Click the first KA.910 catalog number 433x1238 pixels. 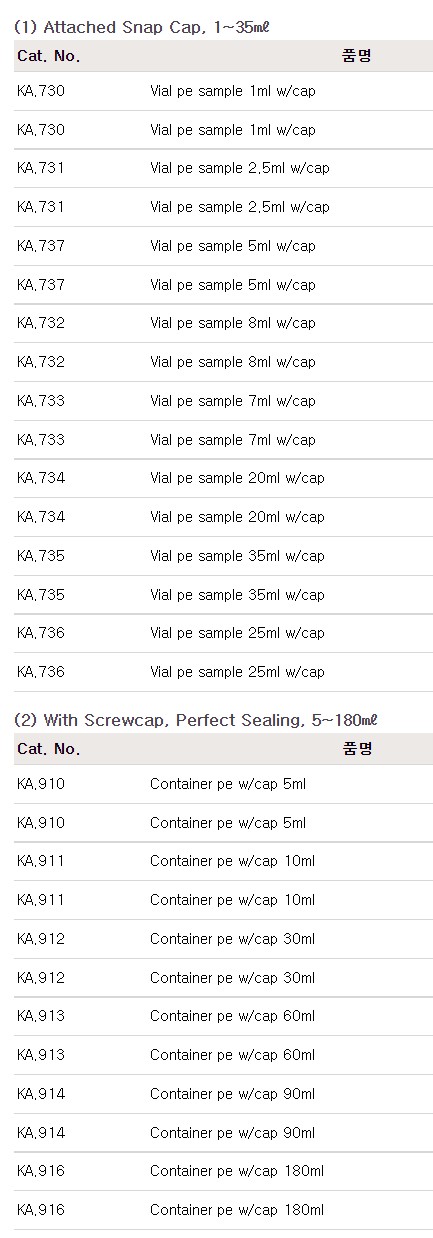point(40,784)
